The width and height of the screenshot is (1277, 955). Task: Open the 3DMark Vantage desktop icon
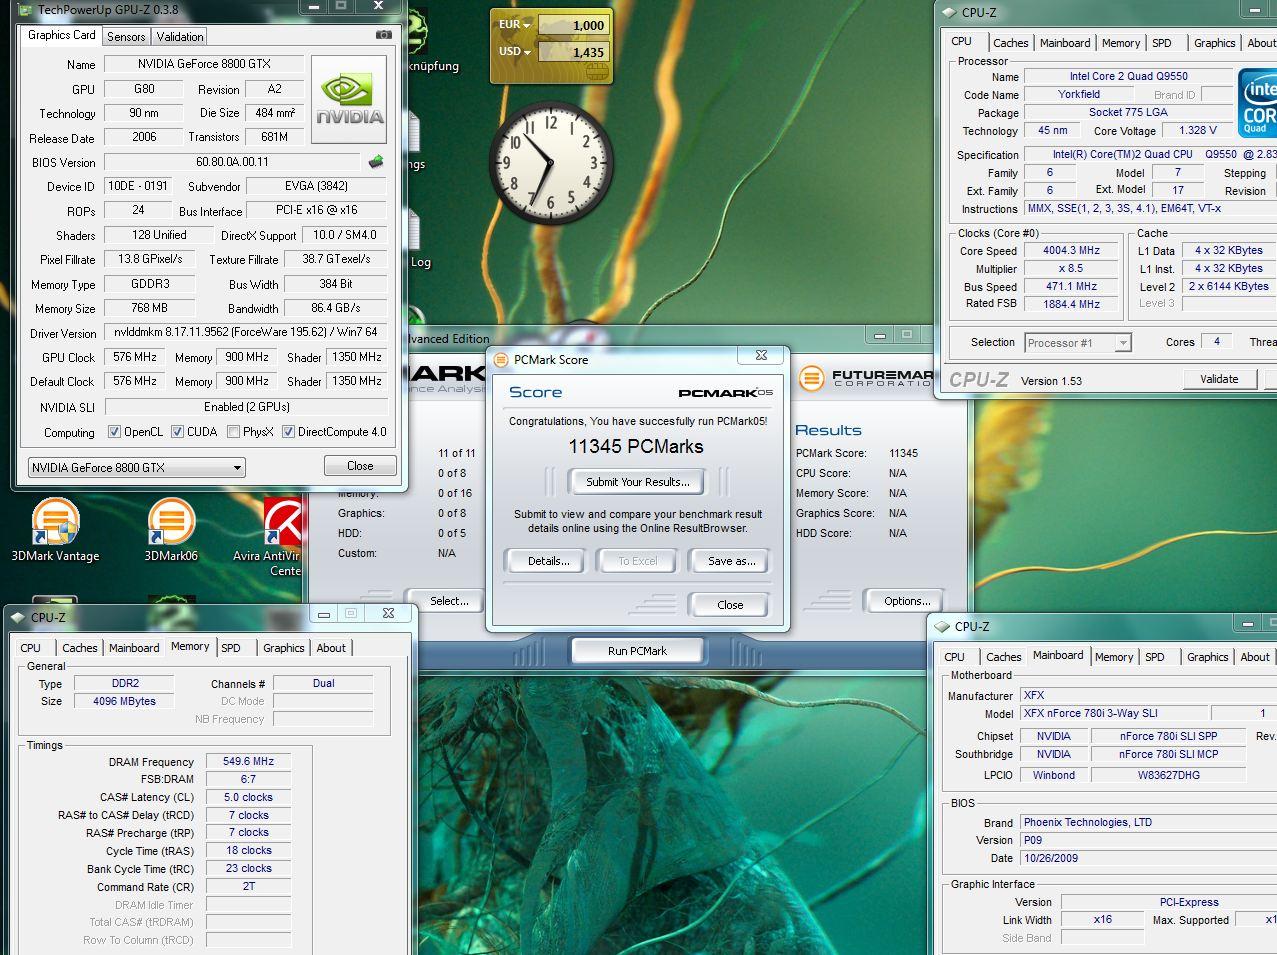[x=55, y=530]
